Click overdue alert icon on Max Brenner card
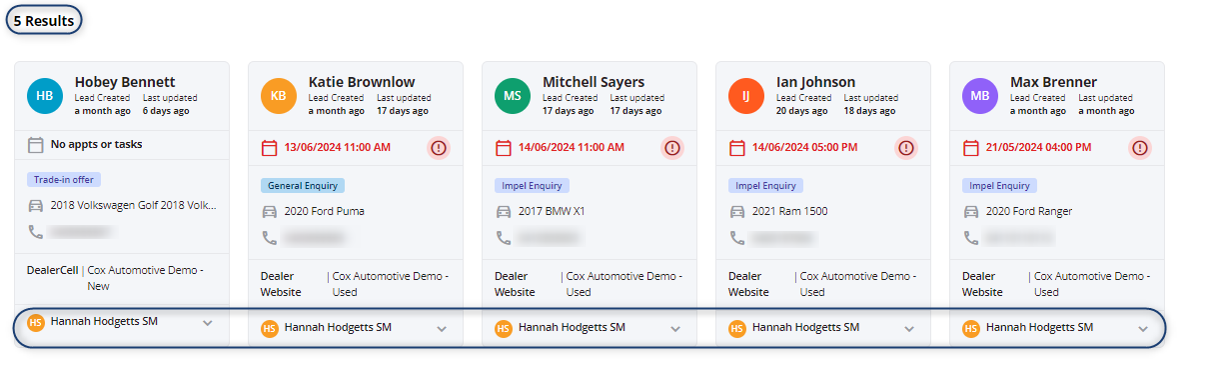This screenshot has height=365, width=1207. click(x=1140, y=148)
